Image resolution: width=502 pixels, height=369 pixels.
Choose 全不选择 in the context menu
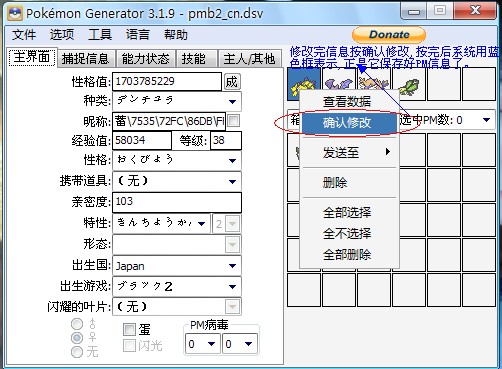click(349, 234)
